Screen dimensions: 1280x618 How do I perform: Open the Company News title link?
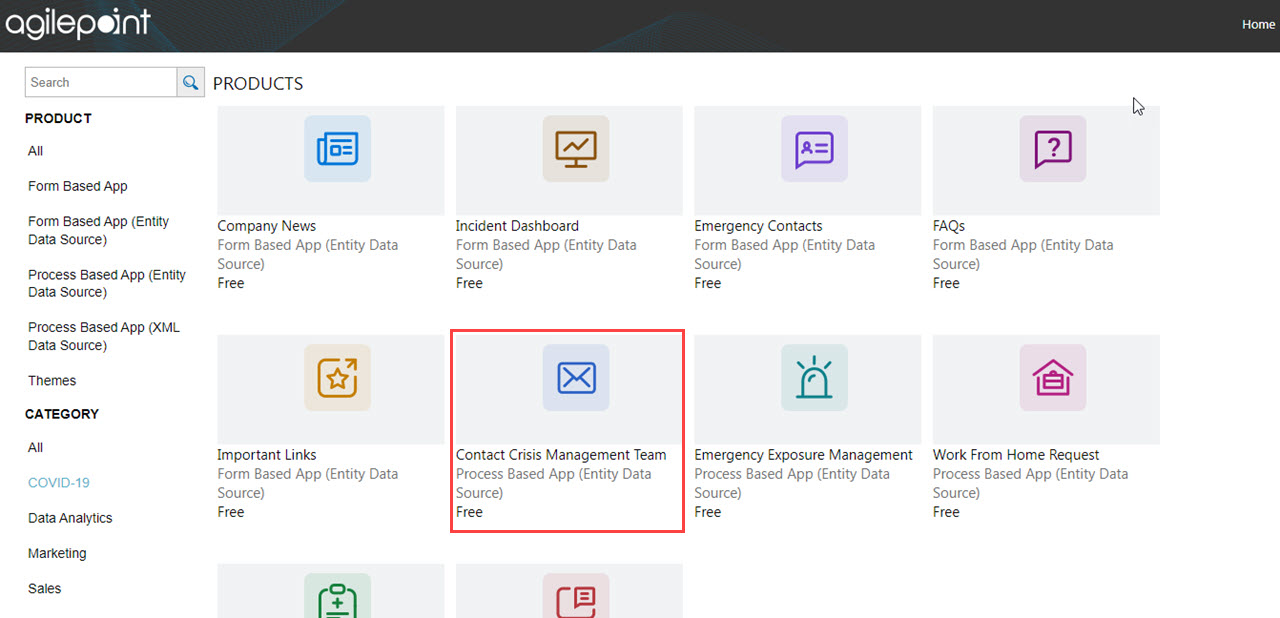pyautogui.click(x=267, y=226)
